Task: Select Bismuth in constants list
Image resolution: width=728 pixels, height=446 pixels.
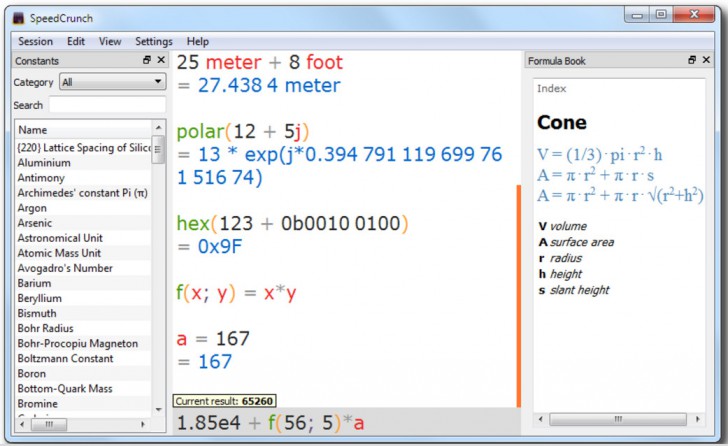Action: pos(84,313)
